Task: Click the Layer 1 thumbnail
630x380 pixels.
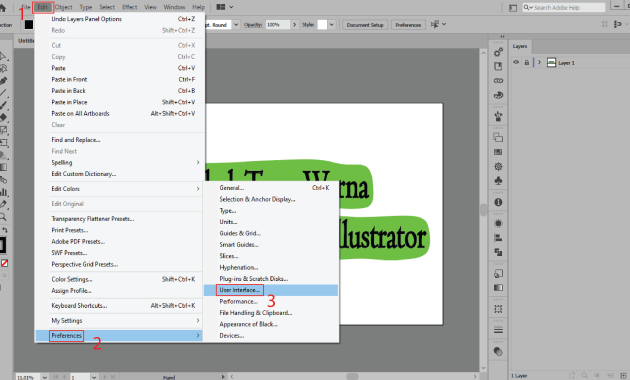Action: (x=551, y=62)
